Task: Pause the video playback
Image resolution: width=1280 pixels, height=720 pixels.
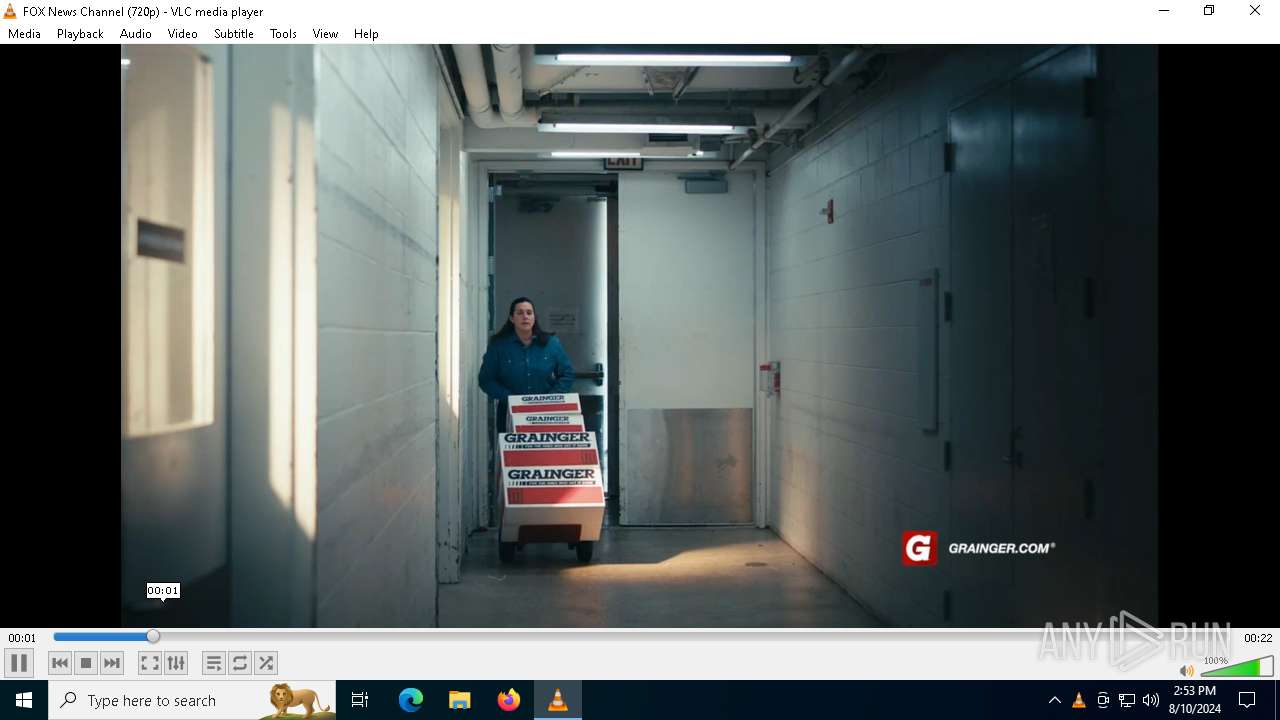Action: pos(19,663)
